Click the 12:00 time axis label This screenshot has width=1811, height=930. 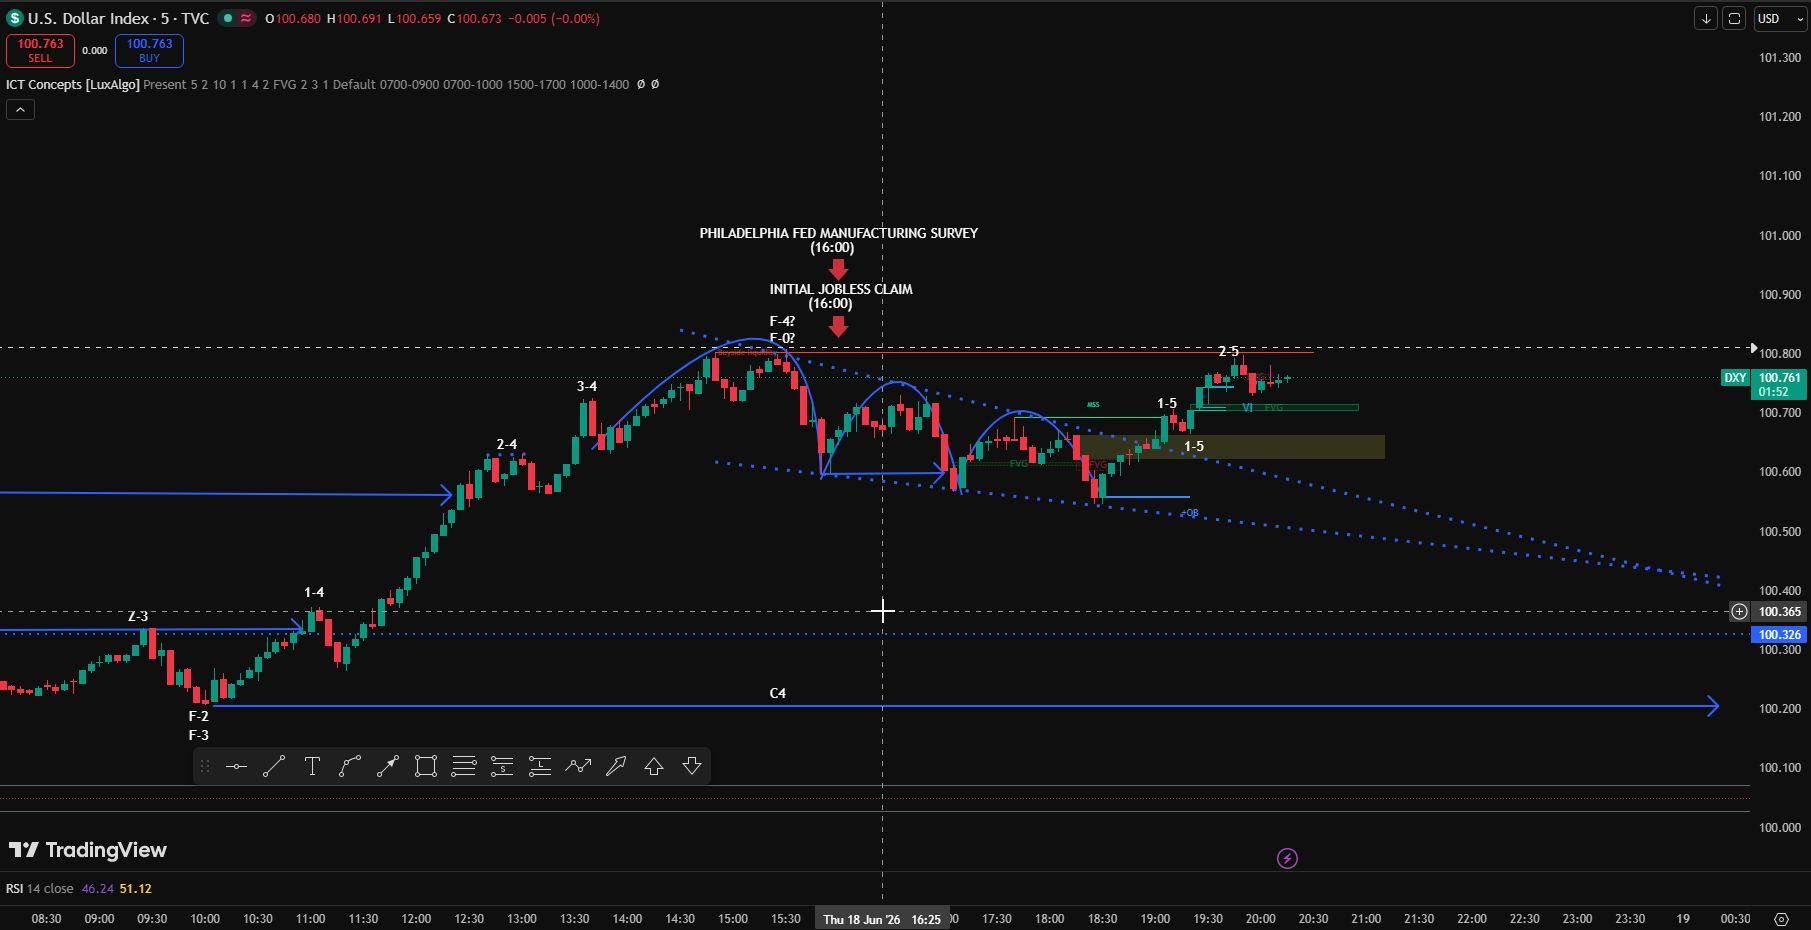[416, 919]
